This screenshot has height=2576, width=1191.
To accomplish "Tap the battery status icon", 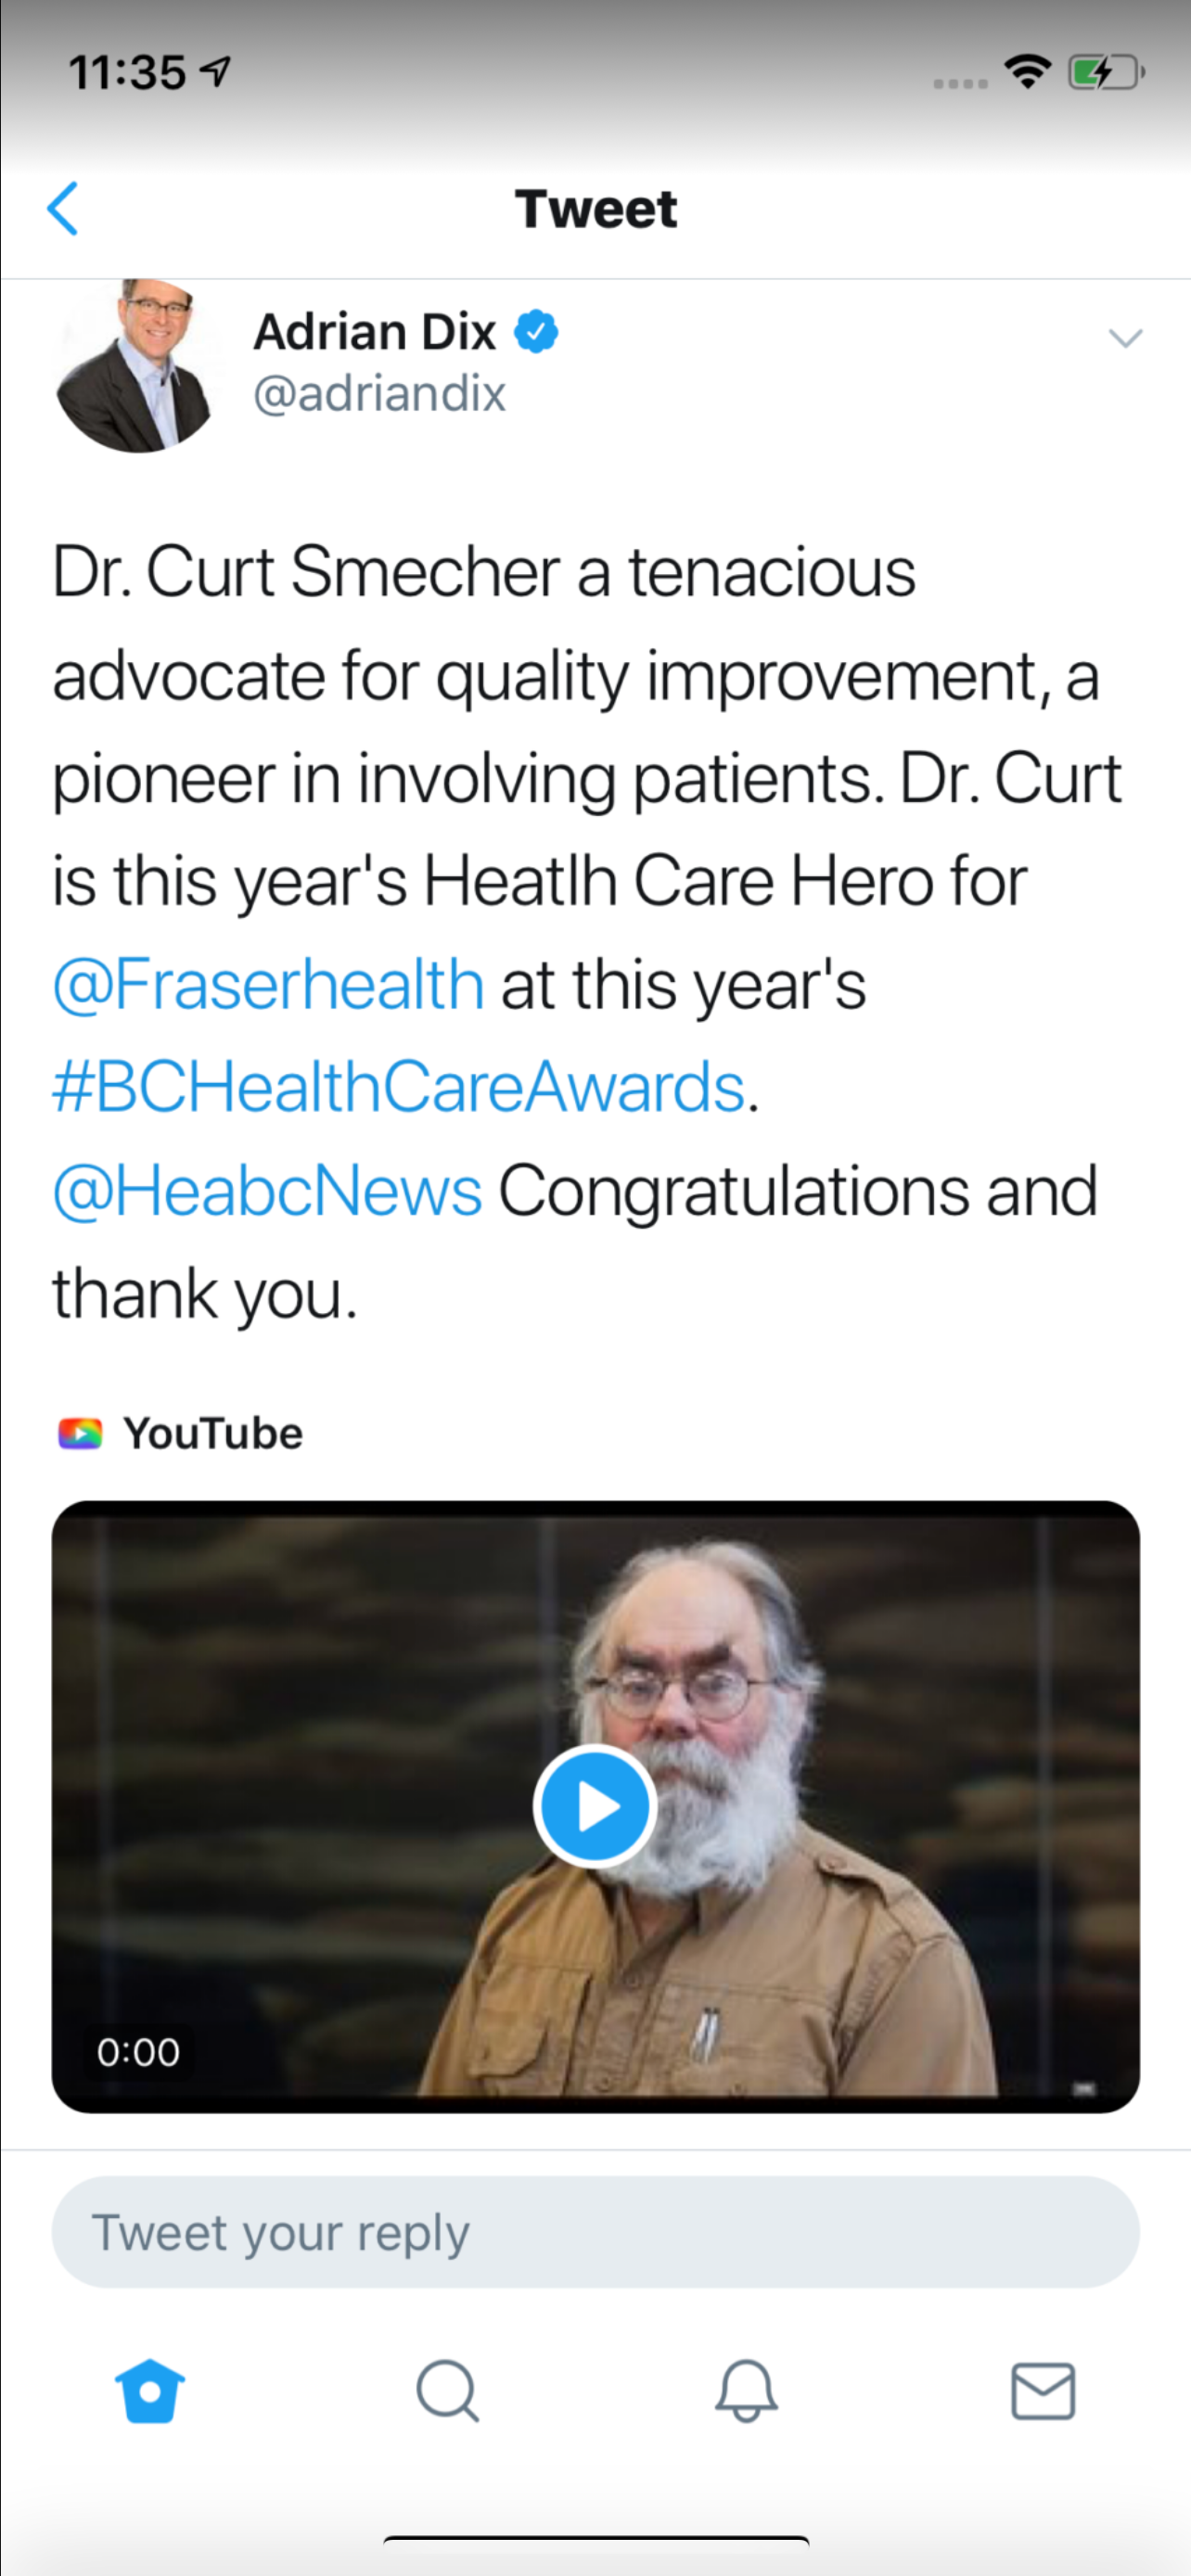I will [1105, 73].
